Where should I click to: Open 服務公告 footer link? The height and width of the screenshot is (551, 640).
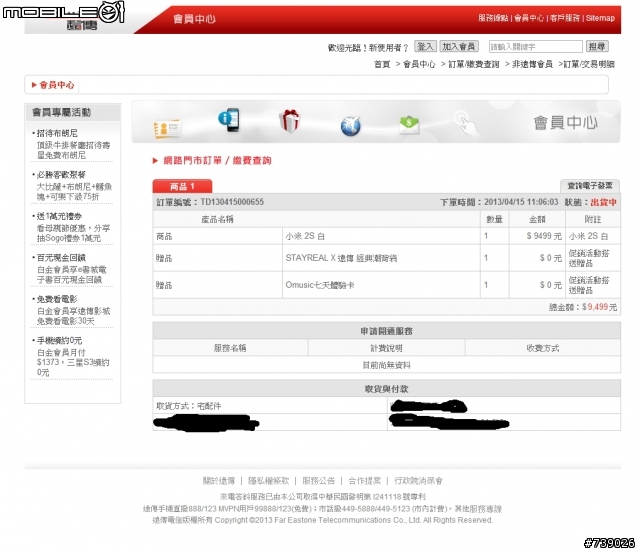click(x=318, y=481)
